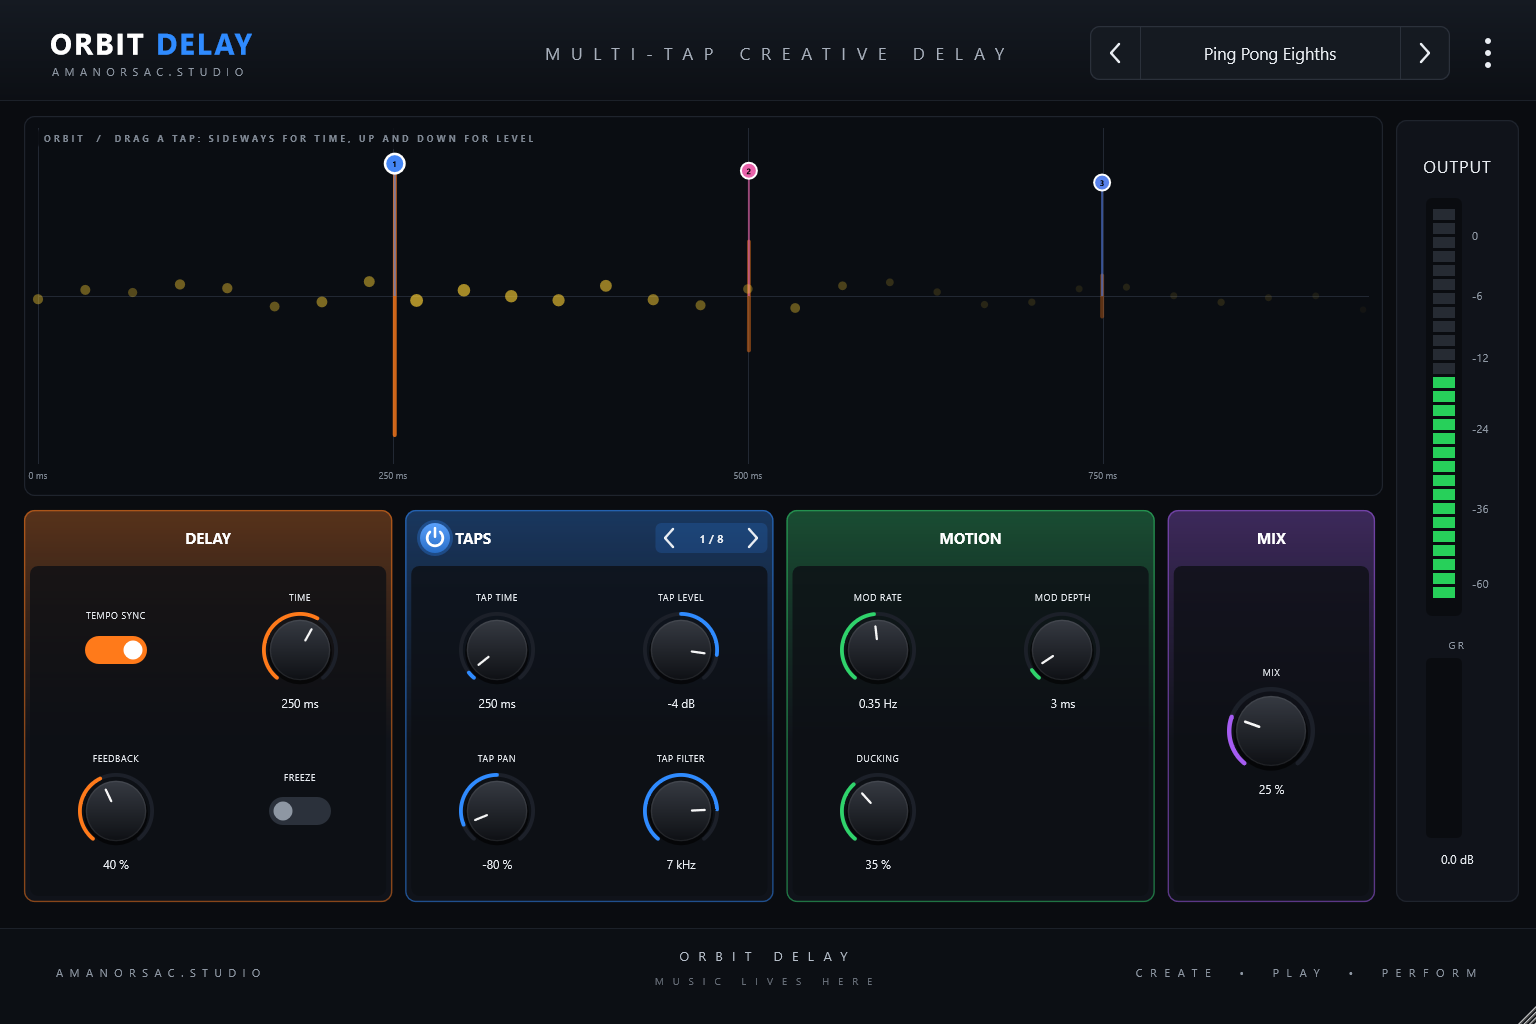Click the 0.0 dB gain reduction readout
Image resolution: width=1536 pixels, height=1024 pixels.
pos(1457,860)
